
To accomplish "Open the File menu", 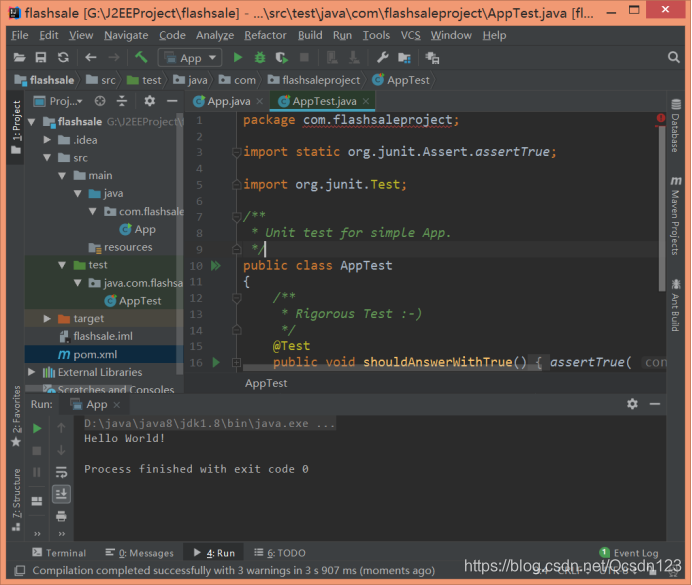I will click(x=20, y=35).
